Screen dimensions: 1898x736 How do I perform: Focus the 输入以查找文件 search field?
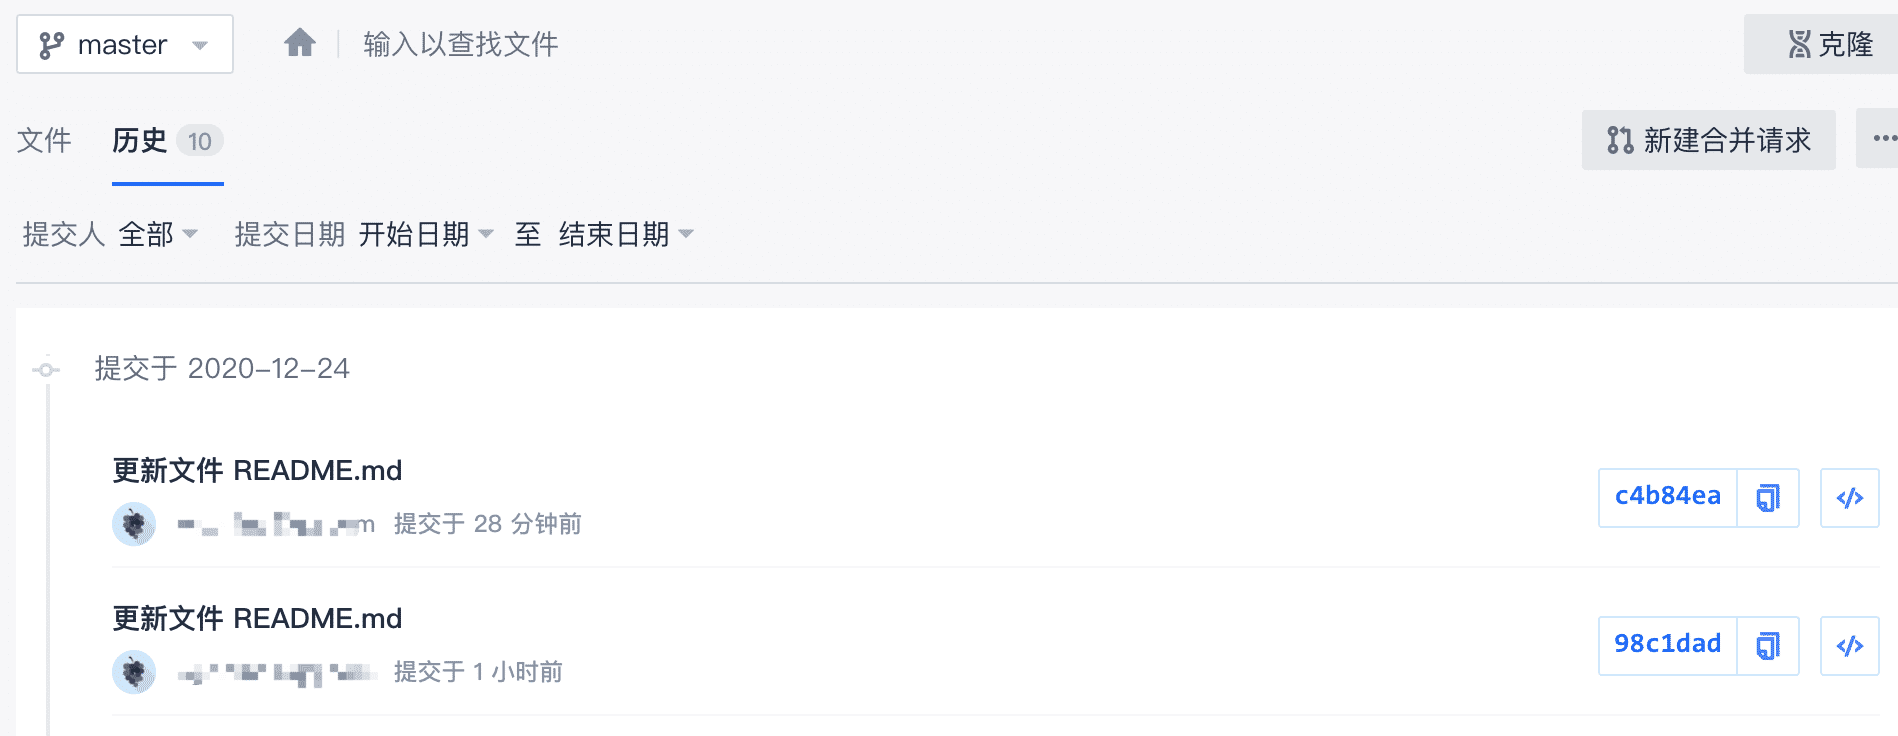(x=460, y=44)
